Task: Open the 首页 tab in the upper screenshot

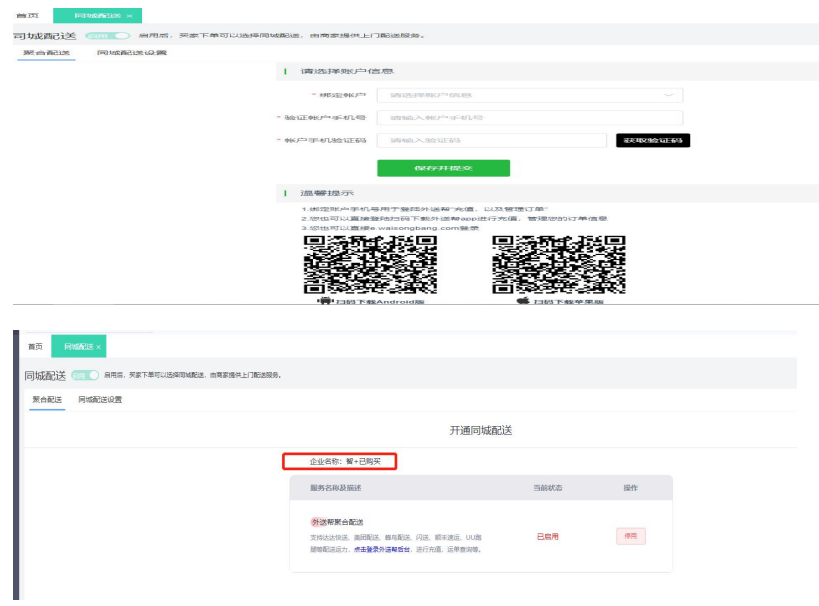Action: point(27,16)
